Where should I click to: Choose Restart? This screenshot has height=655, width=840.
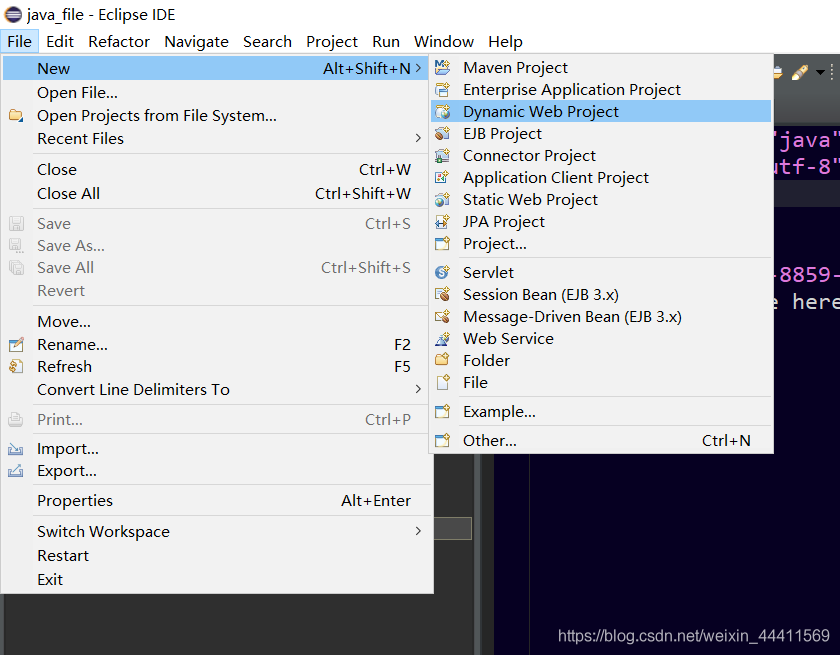click(x=217, y=555)
